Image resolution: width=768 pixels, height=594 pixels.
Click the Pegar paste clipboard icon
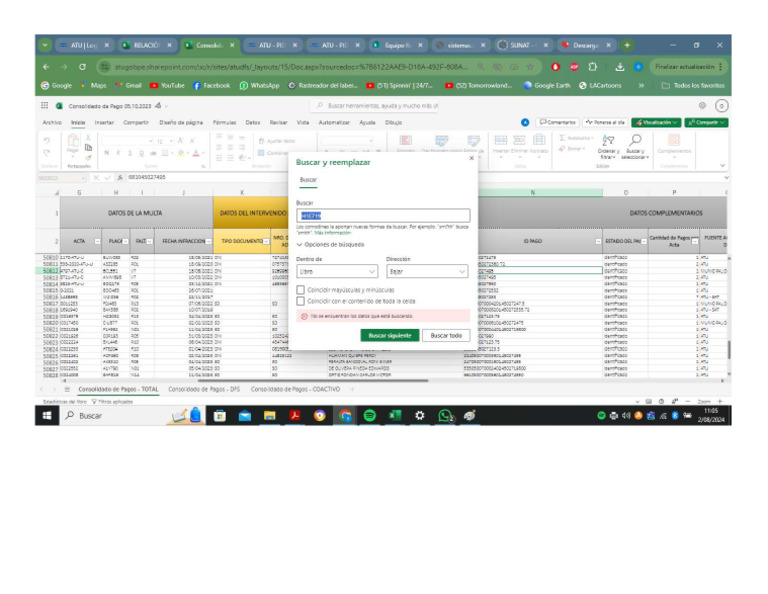pyautogui.click(x=72, y=142)
